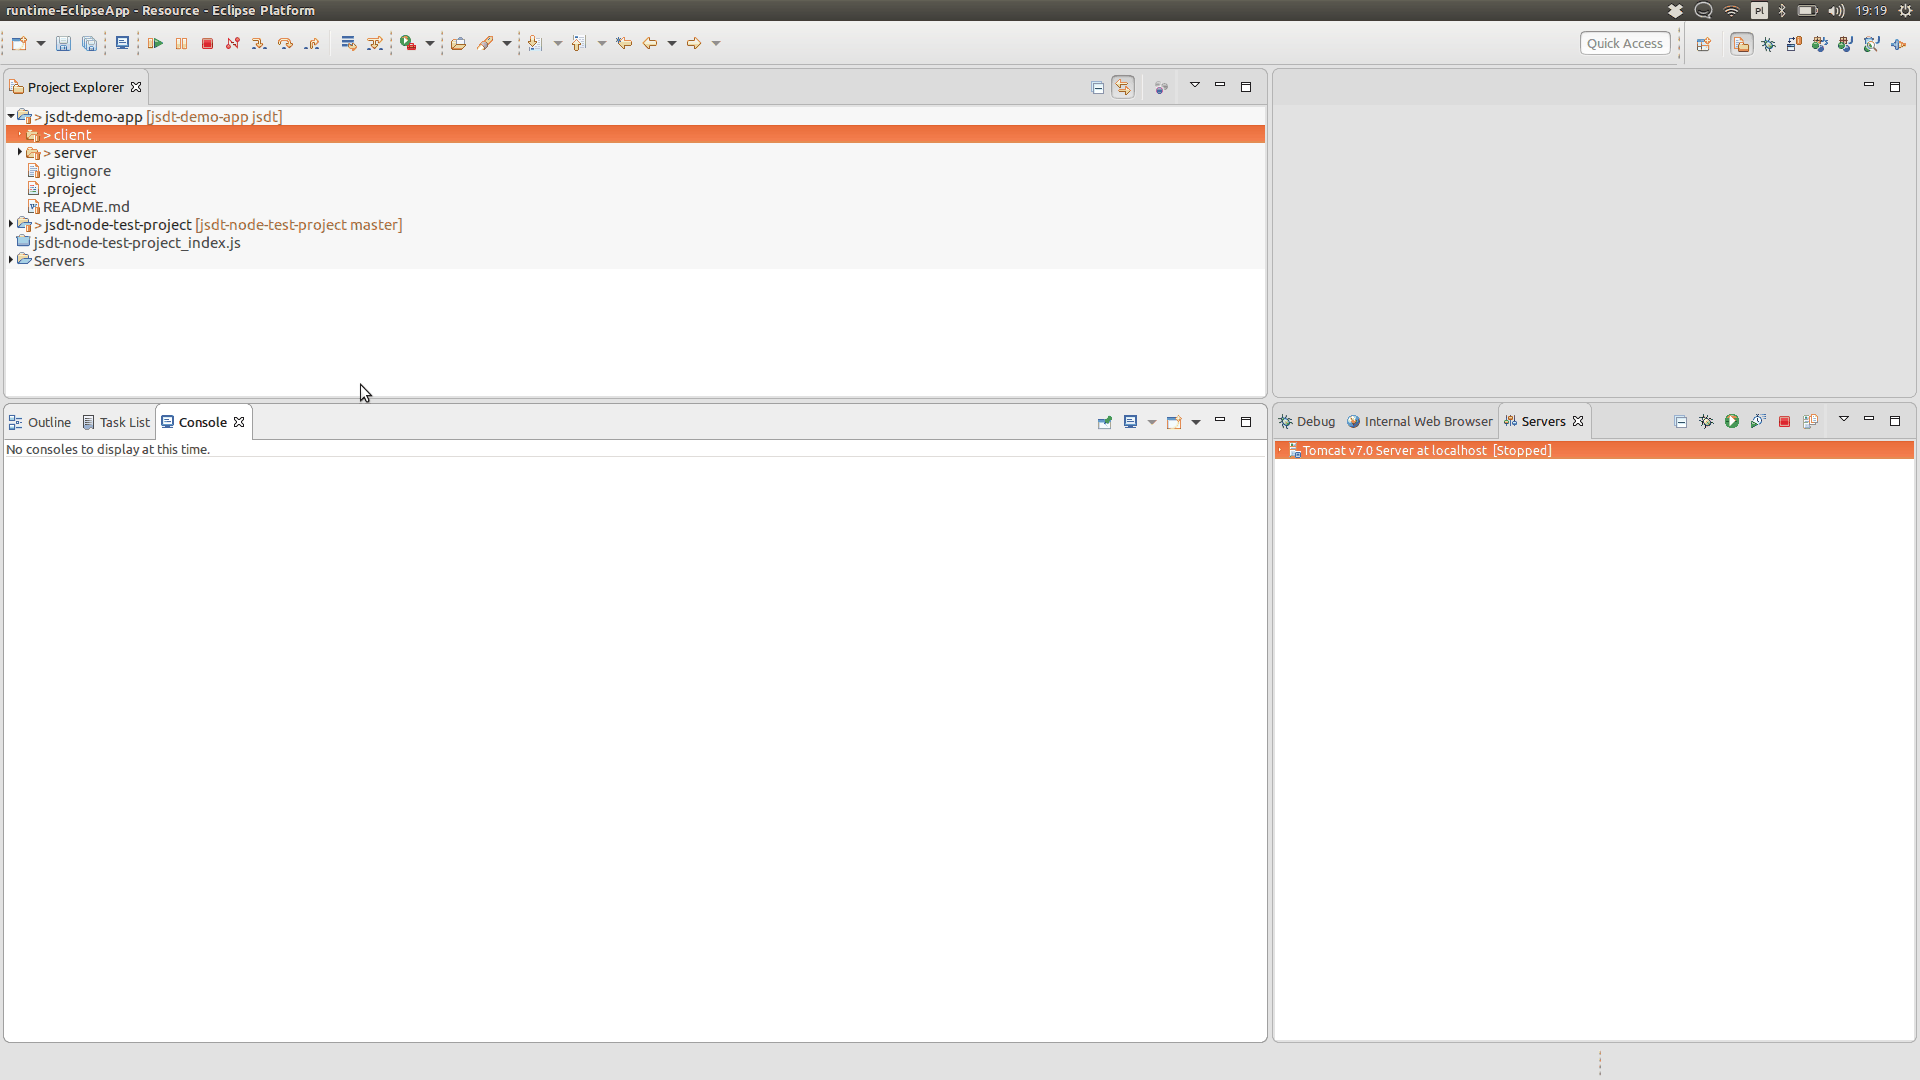The width and height of the screenshot is (1920, 1080).
Task: Toggle minimize Project Explorer panel
Action: (x=1218, y=86)
